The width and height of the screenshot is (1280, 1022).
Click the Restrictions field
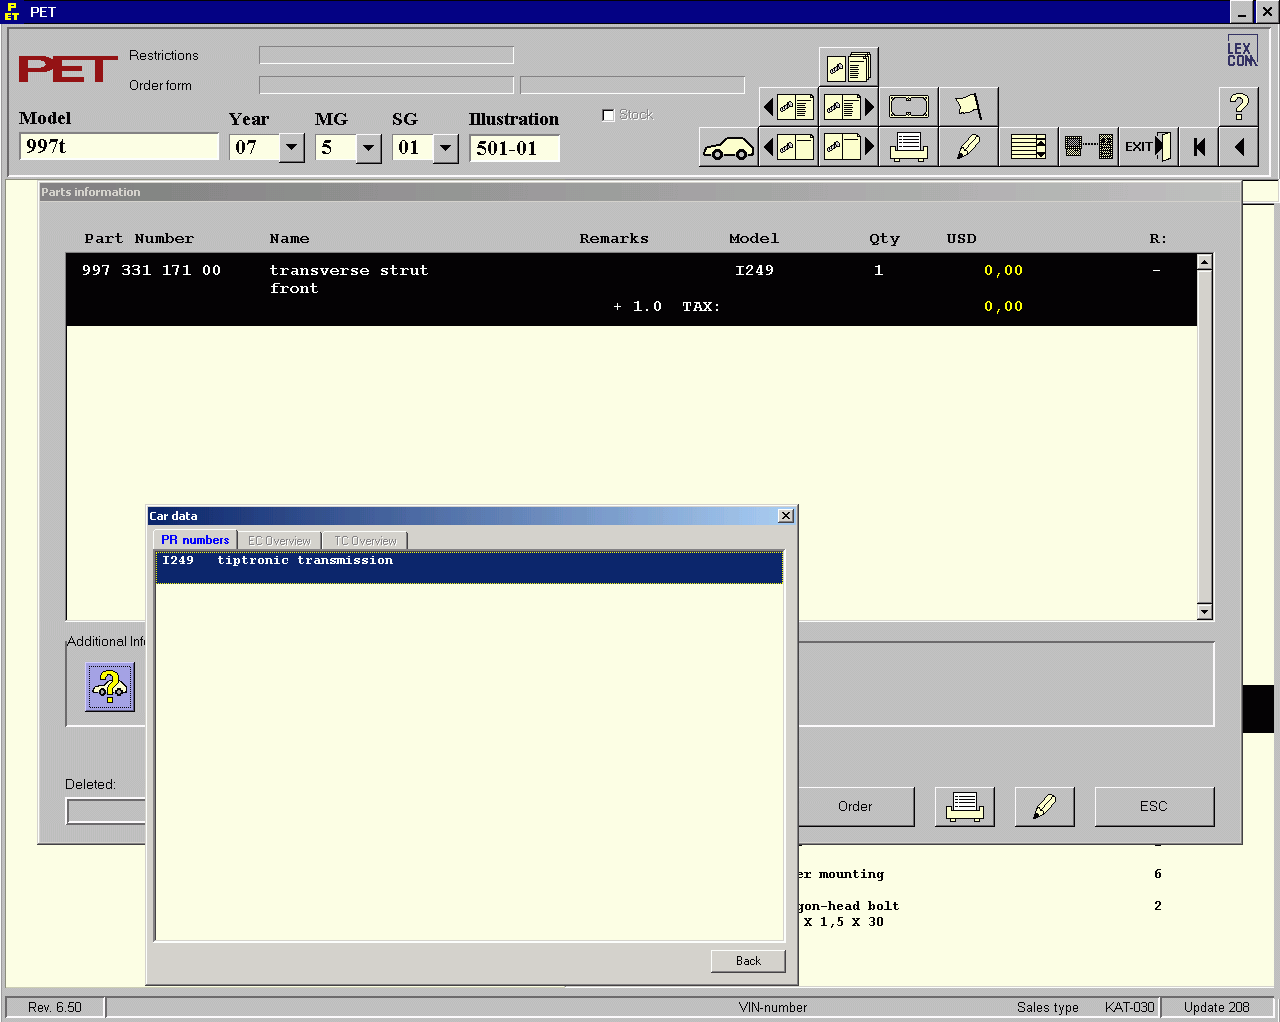tap(386, 55)
